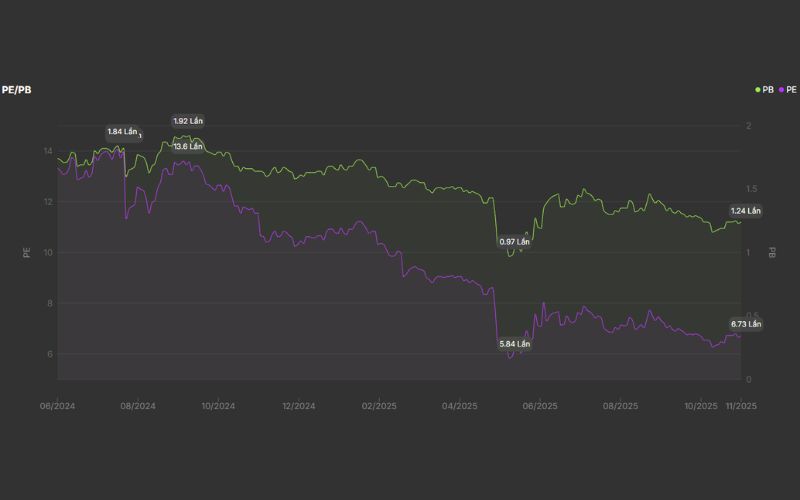Click the purple PE legend dot
This screenshot has width=800, height=500.
[781, 90]
